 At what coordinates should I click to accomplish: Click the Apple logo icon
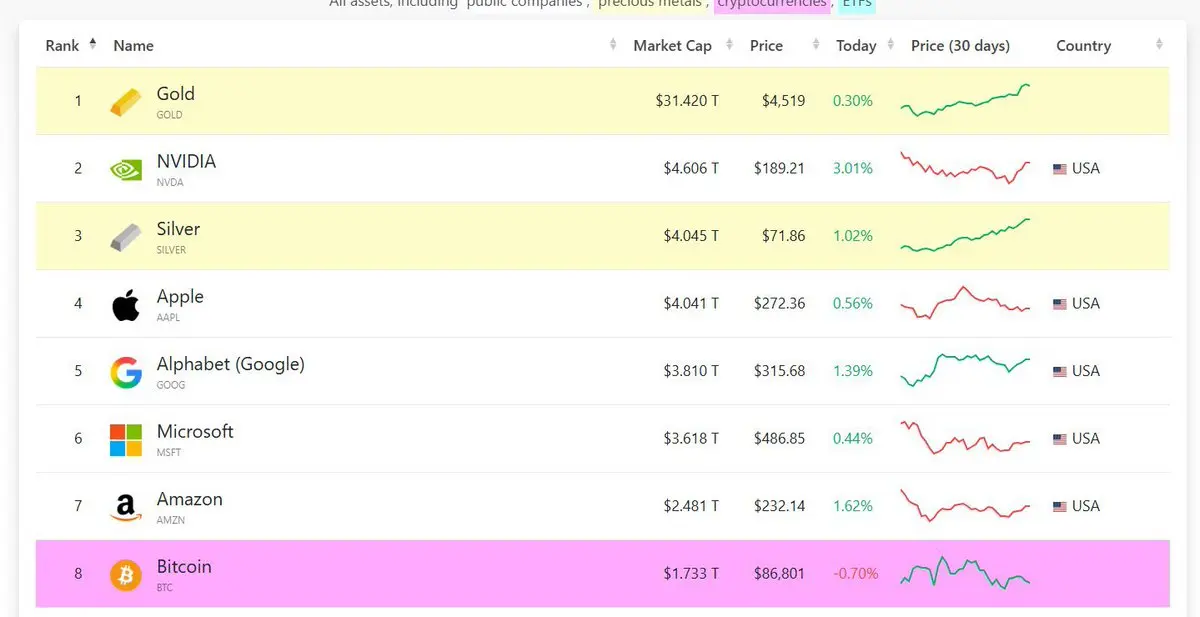coord(126,304)
